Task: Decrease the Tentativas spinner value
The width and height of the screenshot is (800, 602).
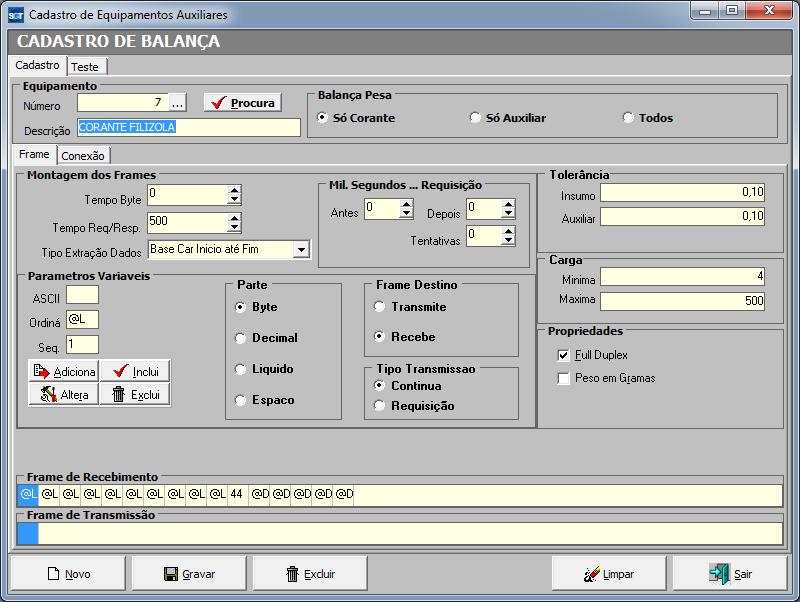Action: pyautogui.click(x=508, y=241)
